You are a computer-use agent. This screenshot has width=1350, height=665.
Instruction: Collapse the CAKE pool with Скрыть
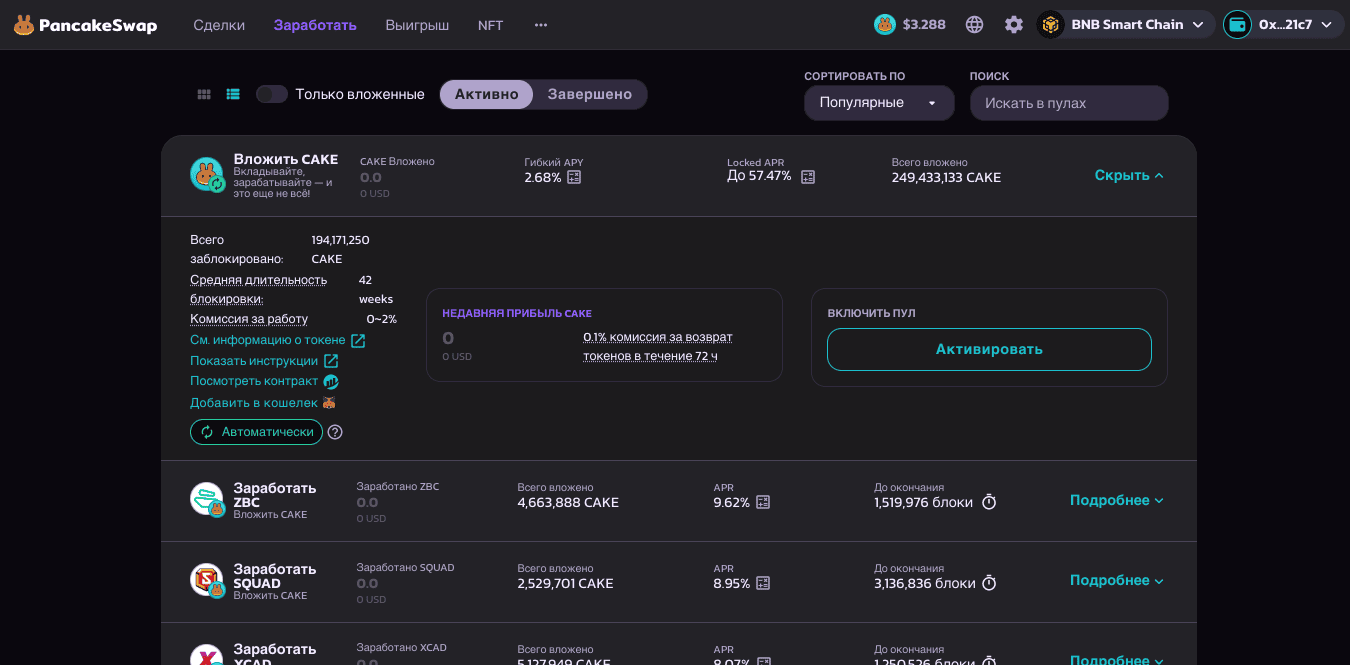click(x=1129, y=175)
